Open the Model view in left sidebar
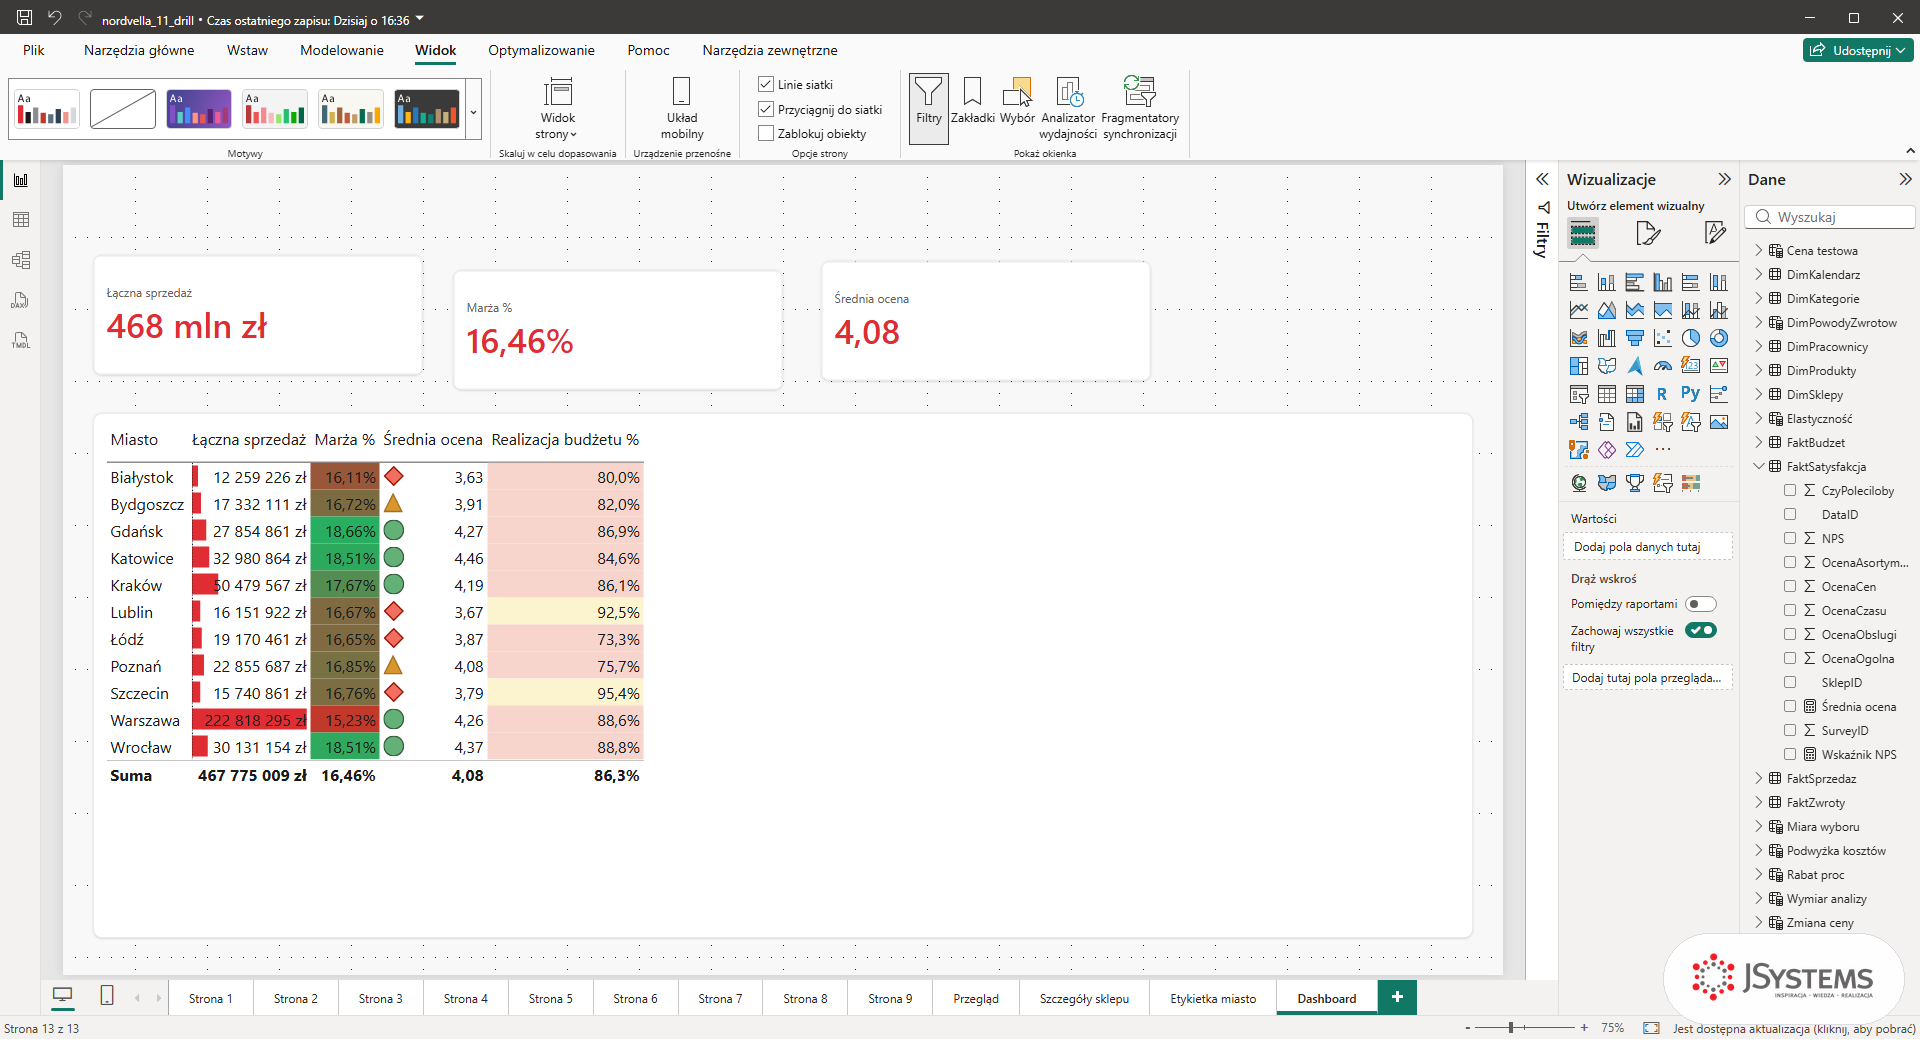The height and width of the screenshot is (1040, 1920). (x=21, y=260)
